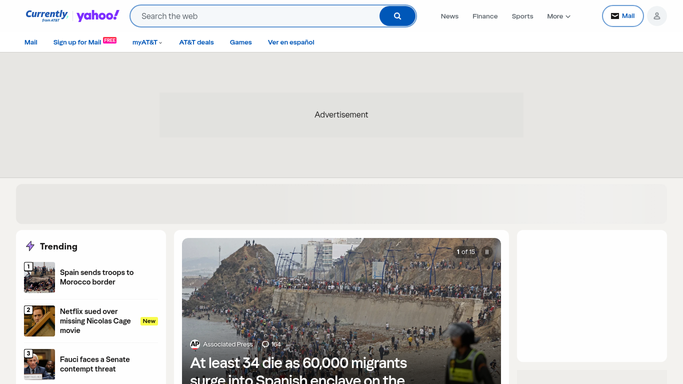This screenshot has height=384, width=683.
Task: Expand the myAT&T dropdown
Action: tap(147, 42)
